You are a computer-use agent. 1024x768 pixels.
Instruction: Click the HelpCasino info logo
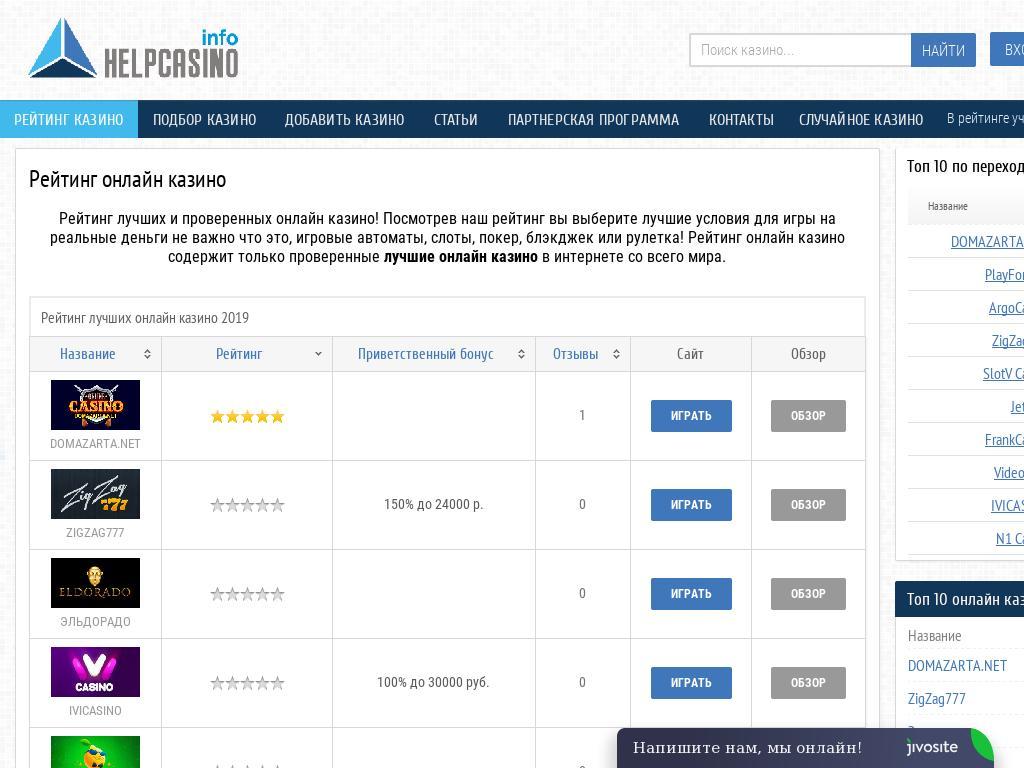click(133, 48)
